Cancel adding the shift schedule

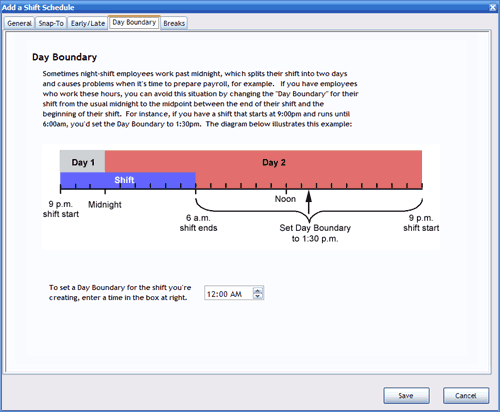[466, 396]
